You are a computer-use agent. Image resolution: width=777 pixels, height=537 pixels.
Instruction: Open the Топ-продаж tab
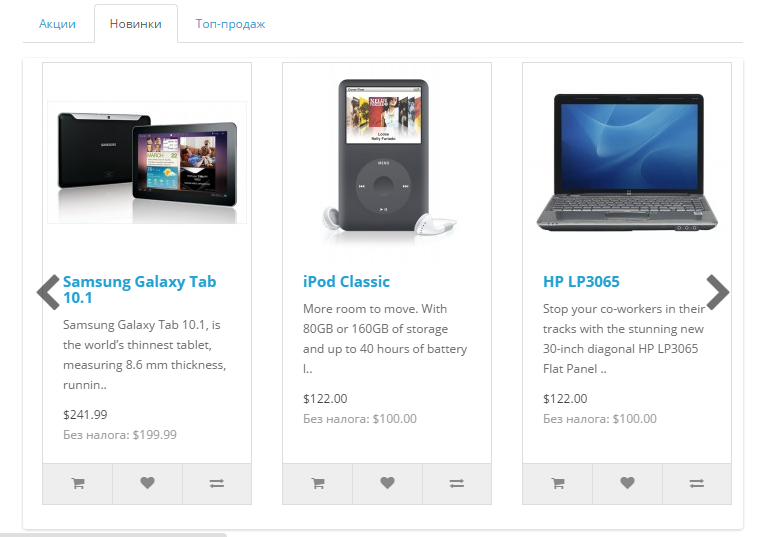(230, 24)
